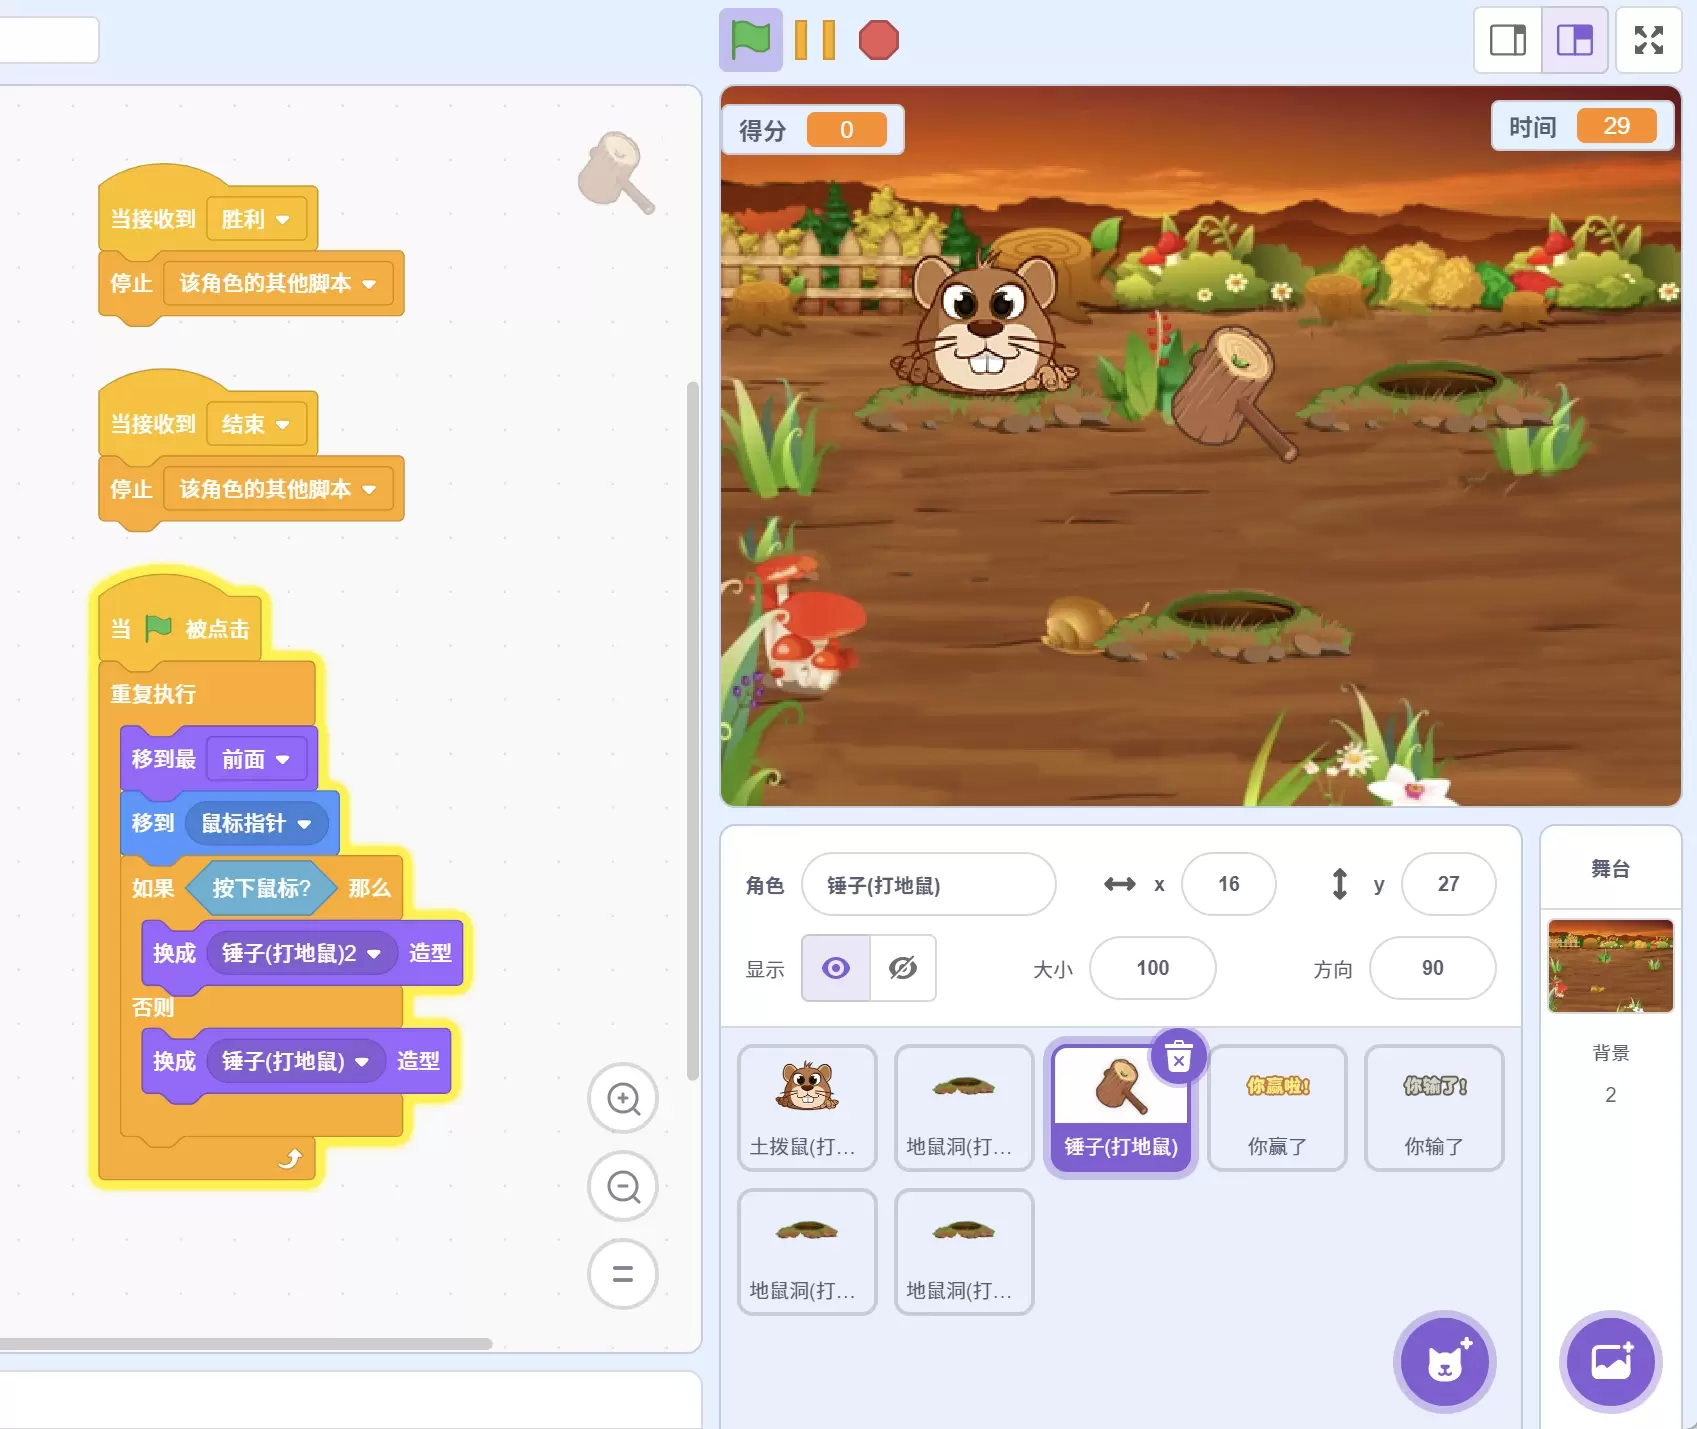
Task: Stop the project with red octagon
Action: click(x=879, y=40)
